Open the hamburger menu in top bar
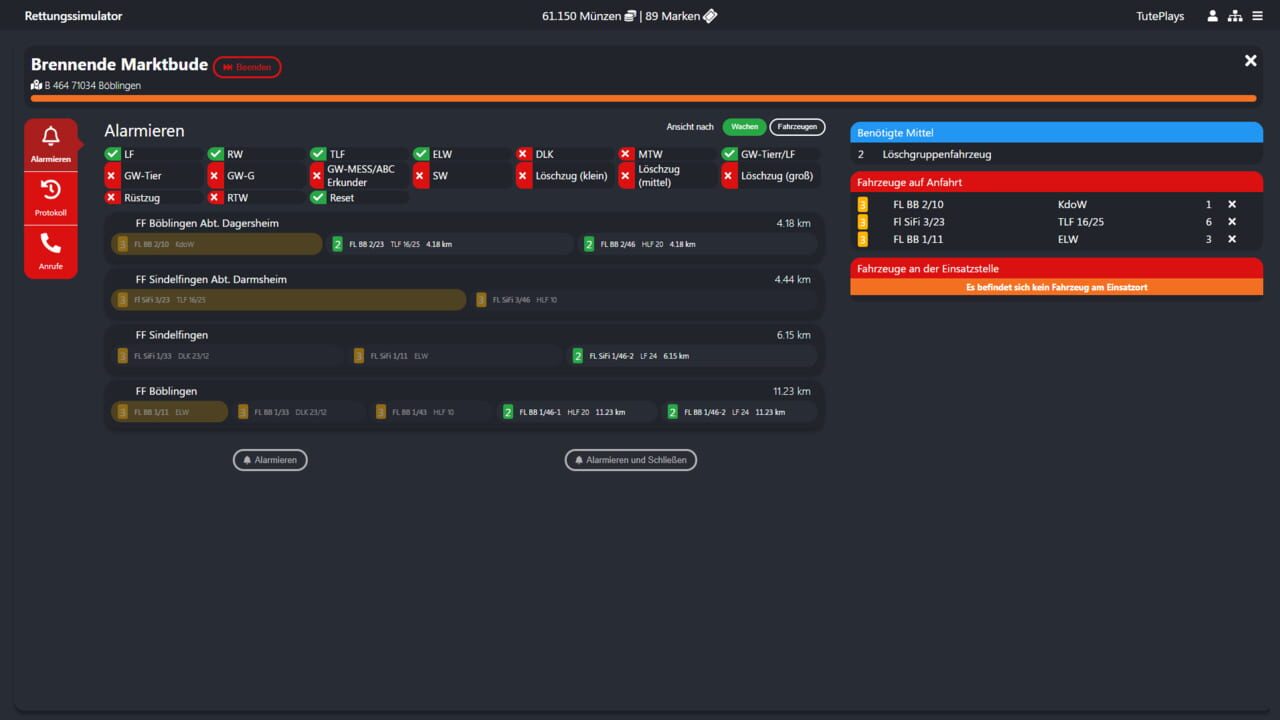 pyautogui.click(x=1258, y=16)
